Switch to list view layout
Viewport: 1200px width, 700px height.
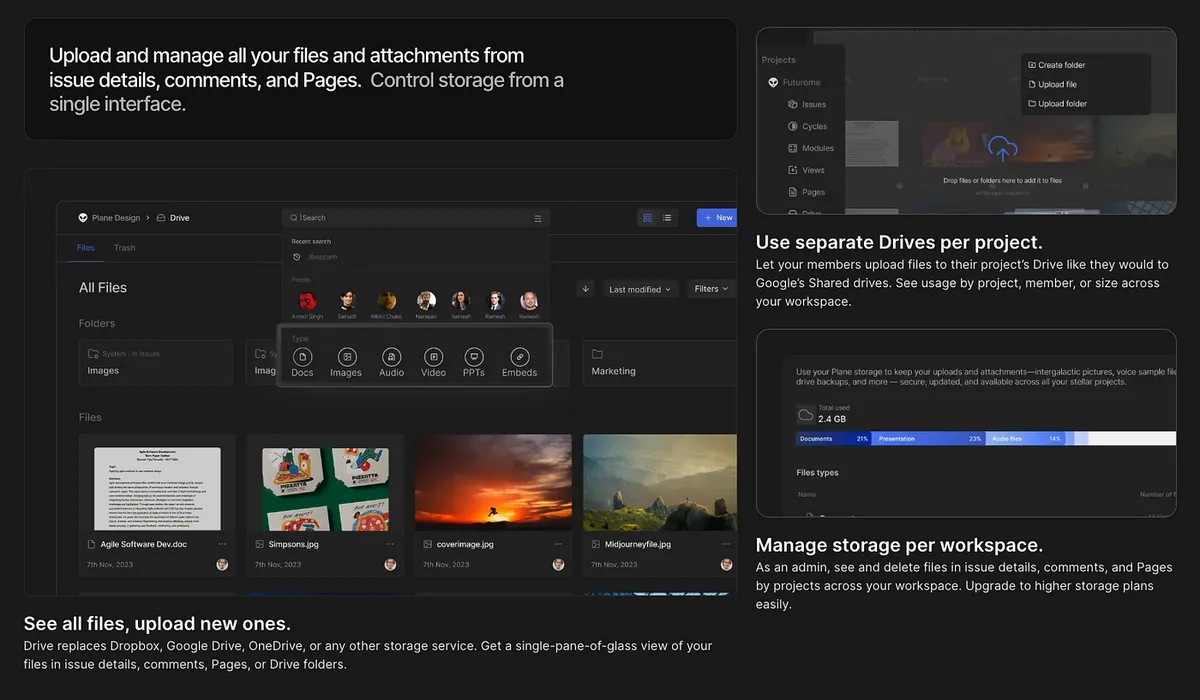tap(667, 217)
